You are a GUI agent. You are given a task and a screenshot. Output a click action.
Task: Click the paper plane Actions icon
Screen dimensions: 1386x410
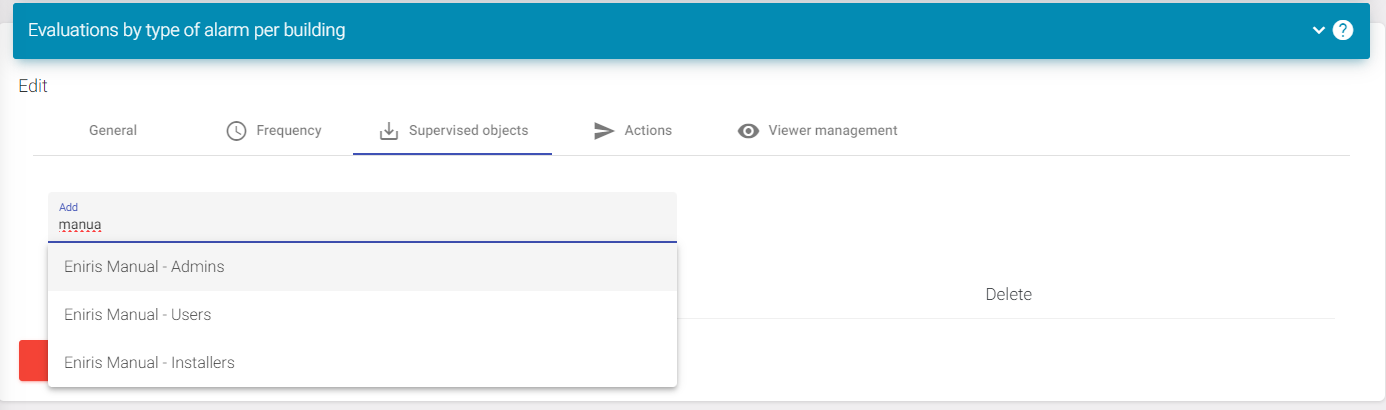point(604,131)
